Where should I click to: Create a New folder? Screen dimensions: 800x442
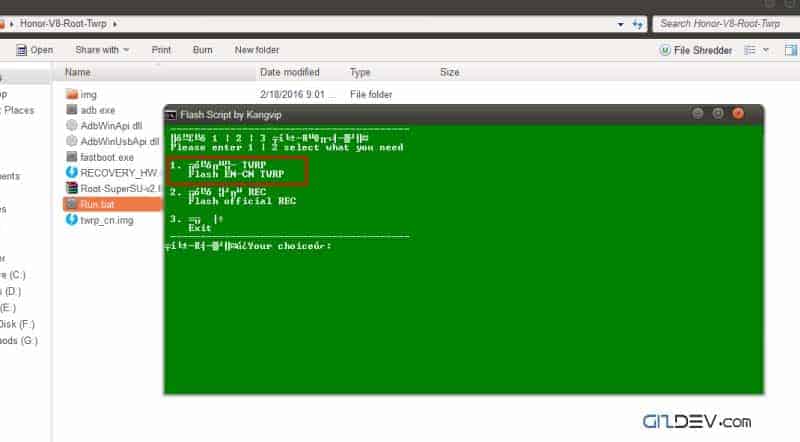point(257,49)
